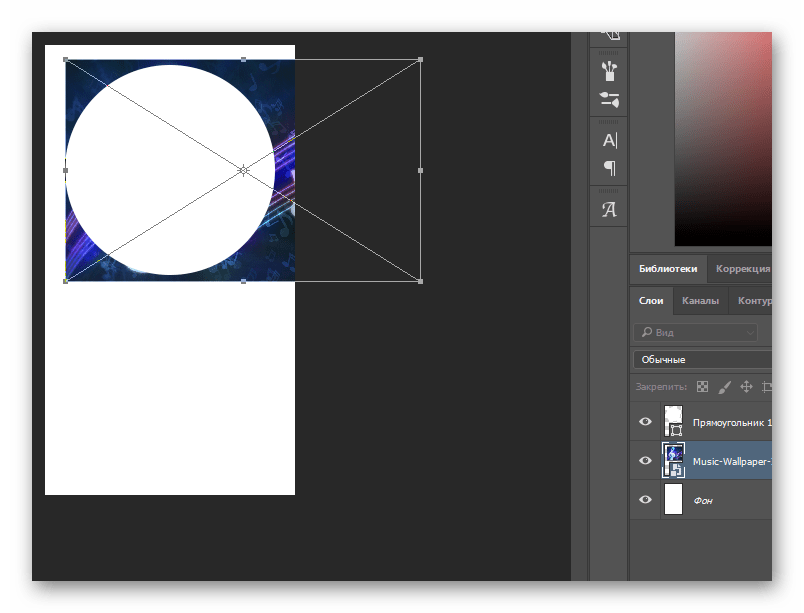Viewport: 804px width, 613px height.
Task: Select the Слои tab
Action: [x=651, y=301]
